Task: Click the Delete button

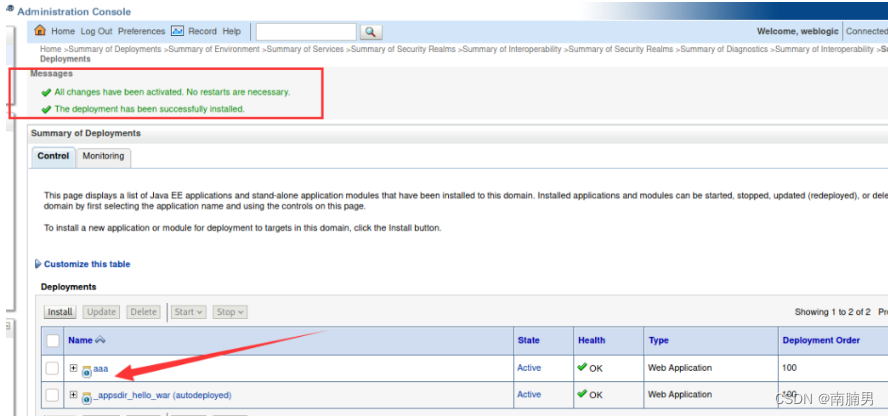Action: coord(143,312)
